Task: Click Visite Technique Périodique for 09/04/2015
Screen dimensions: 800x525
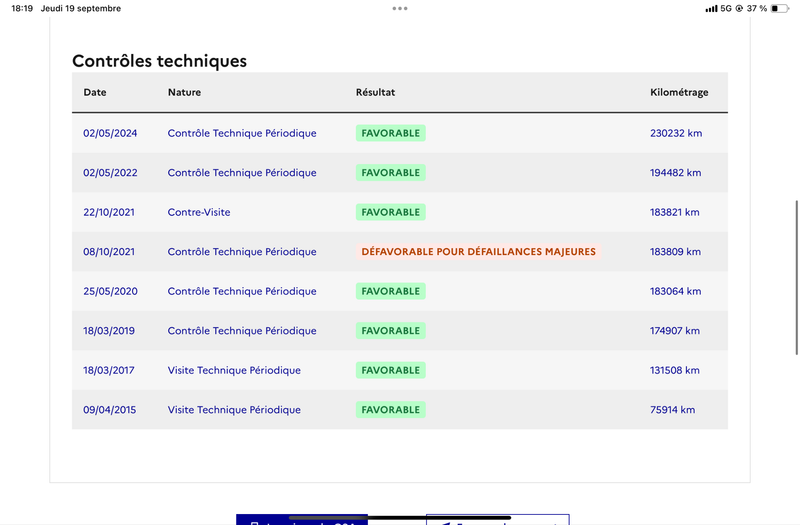Action: point(234,410)
